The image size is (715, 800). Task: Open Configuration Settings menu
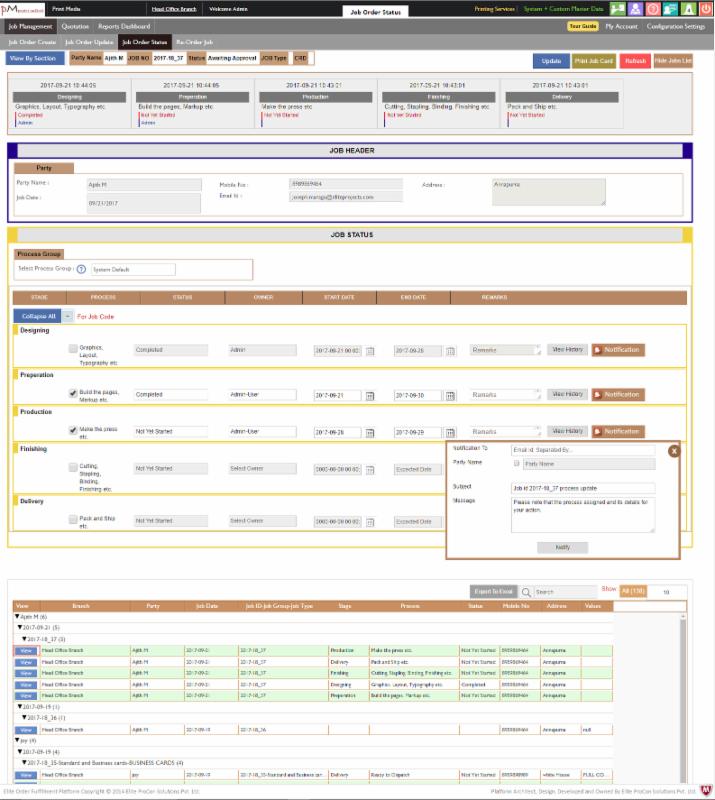tap(676, 26)
